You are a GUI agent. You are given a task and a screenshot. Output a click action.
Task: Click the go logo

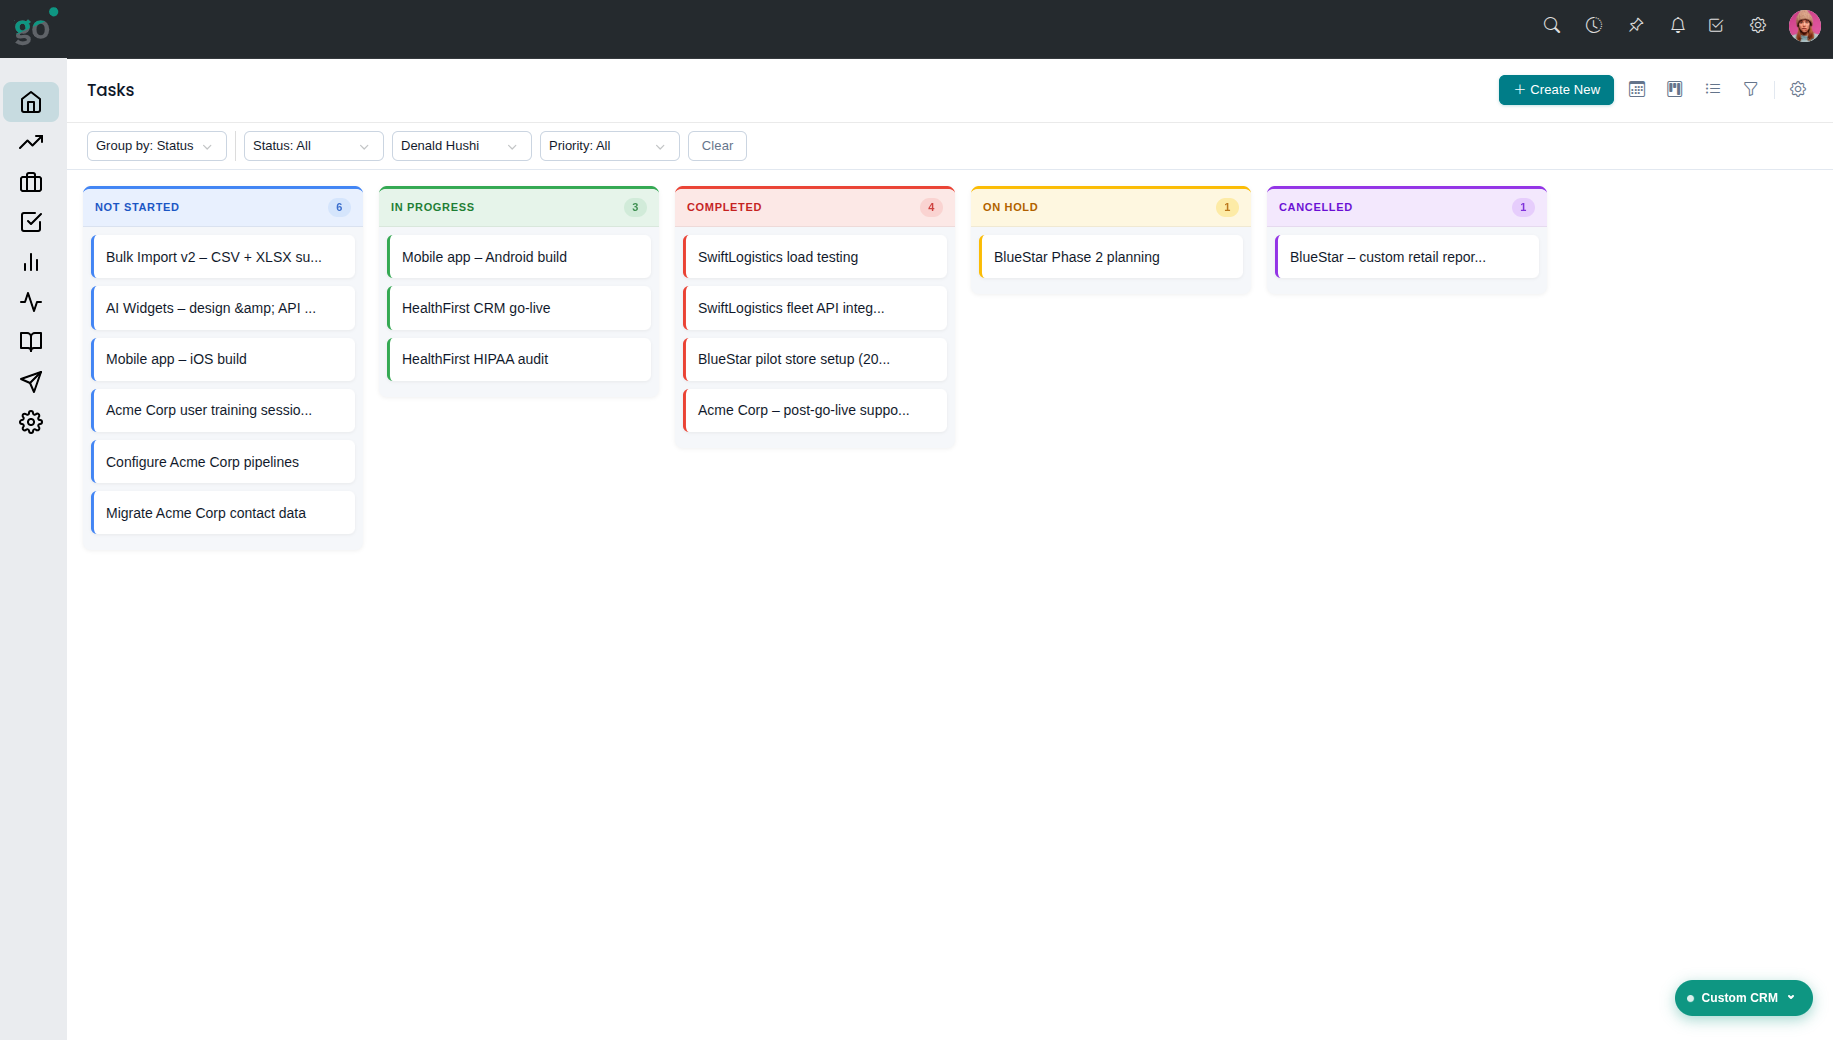[35, 27]
